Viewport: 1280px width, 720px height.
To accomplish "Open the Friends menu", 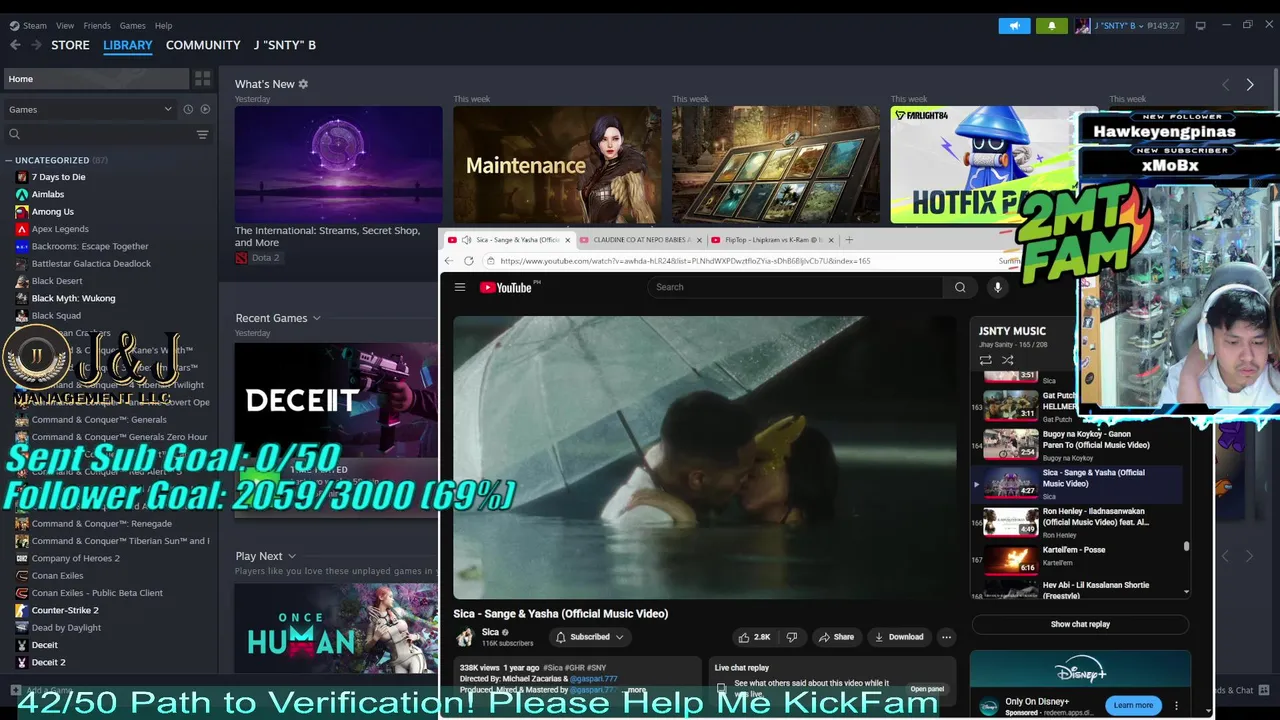I will click(97, 26).
